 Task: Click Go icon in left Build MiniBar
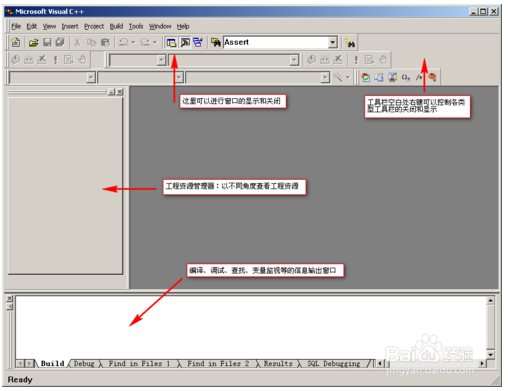[x=68, y=60]
